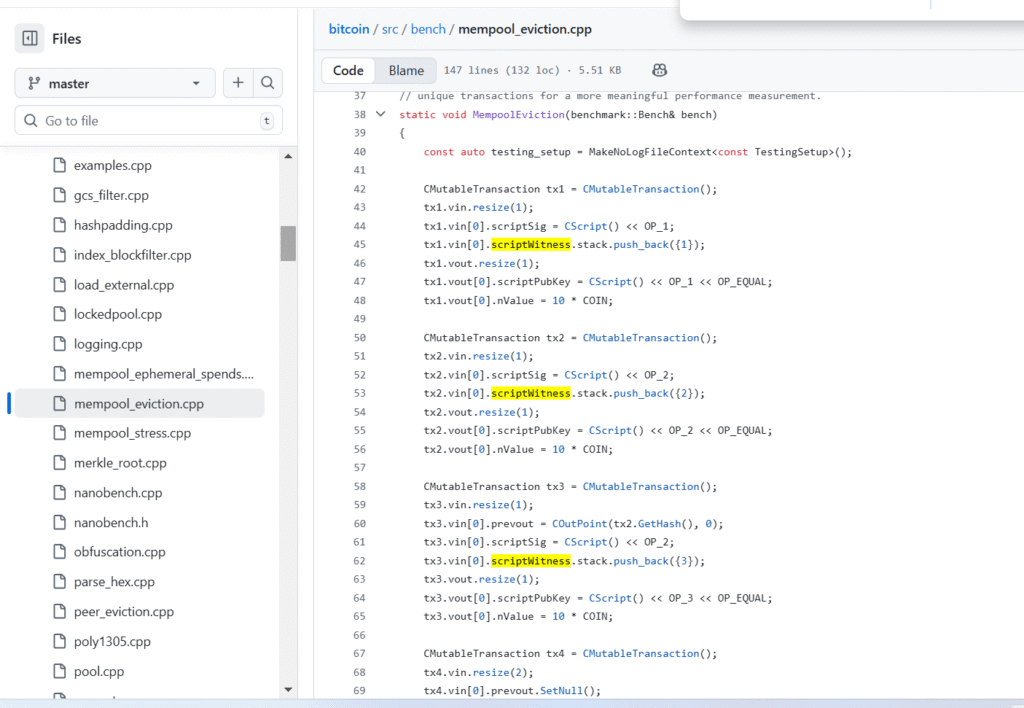Image resolution: width=1024 pixels, height=708 pixels.
Task: Open the bench breadcrumb link
Action: 428,29
